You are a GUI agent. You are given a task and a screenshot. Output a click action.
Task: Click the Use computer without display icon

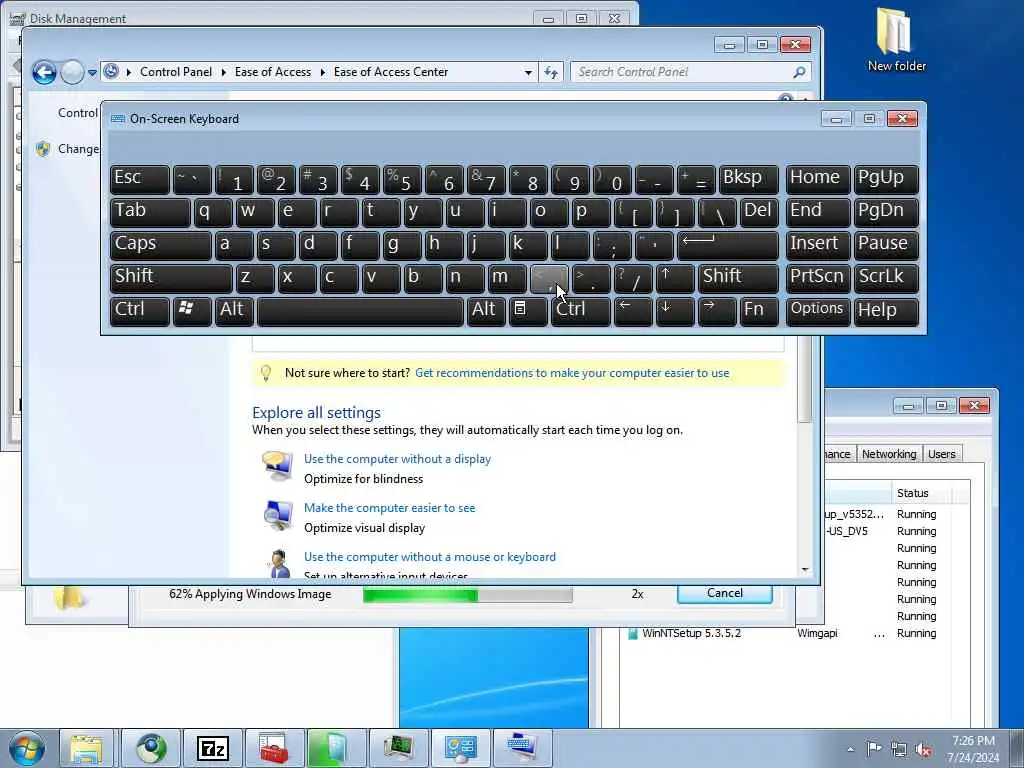278,466
